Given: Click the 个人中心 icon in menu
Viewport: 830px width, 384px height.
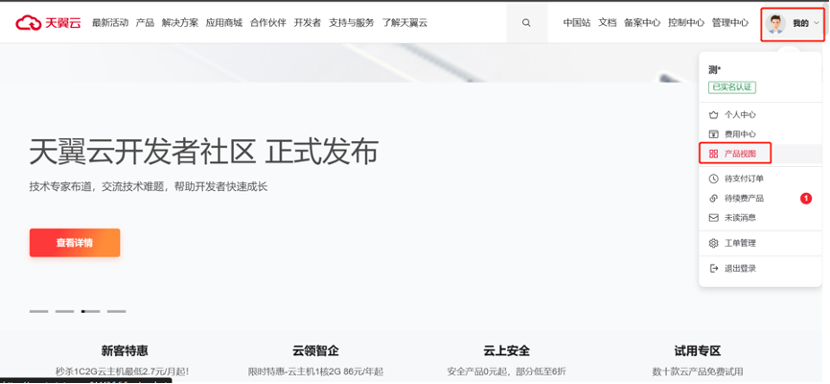Looking at the screenshot, I should coord(714,114).
